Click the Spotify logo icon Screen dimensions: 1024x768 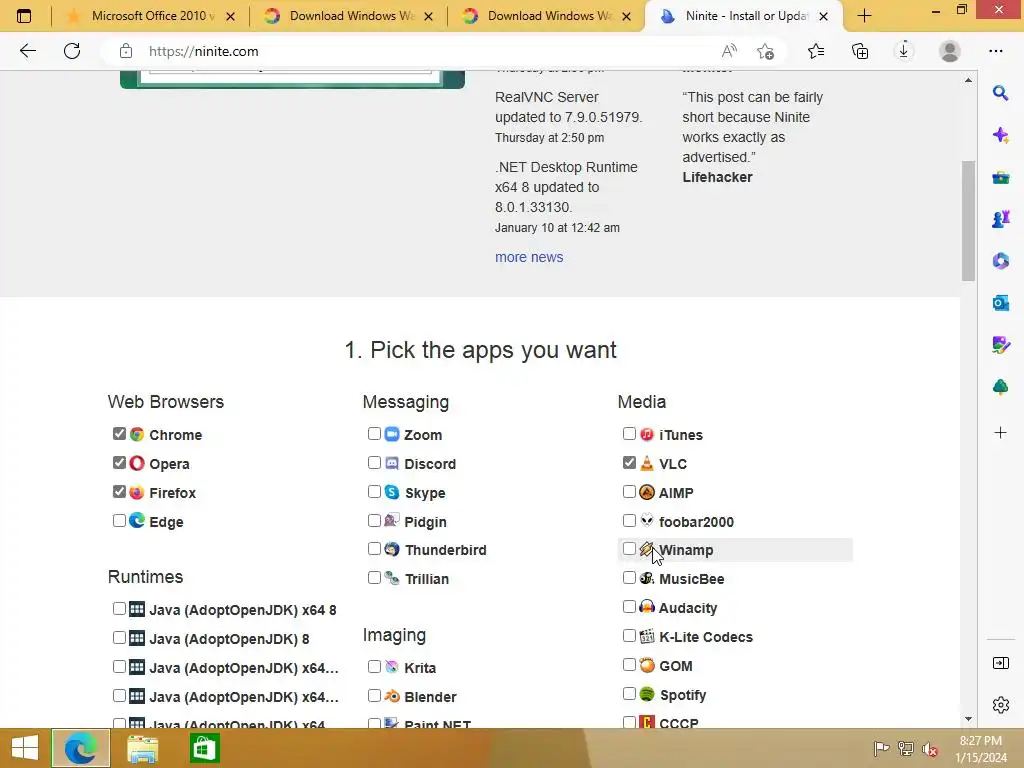[647, 694]
